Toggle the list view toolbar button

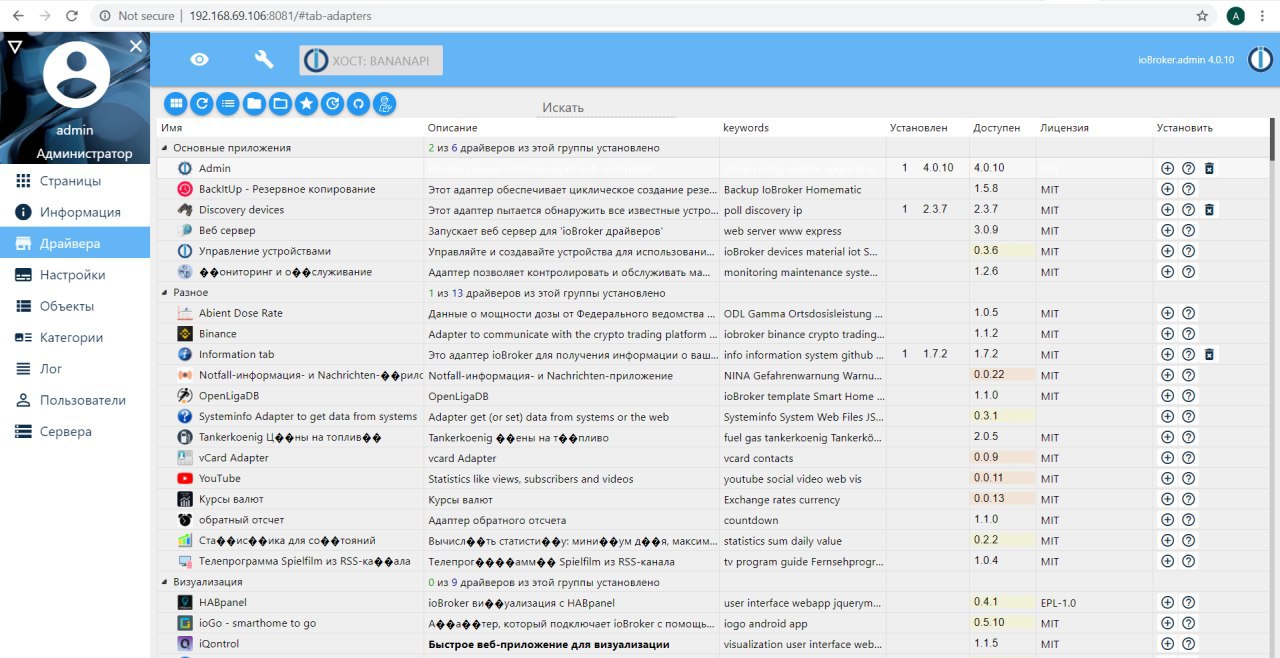(x=228, y=103)
